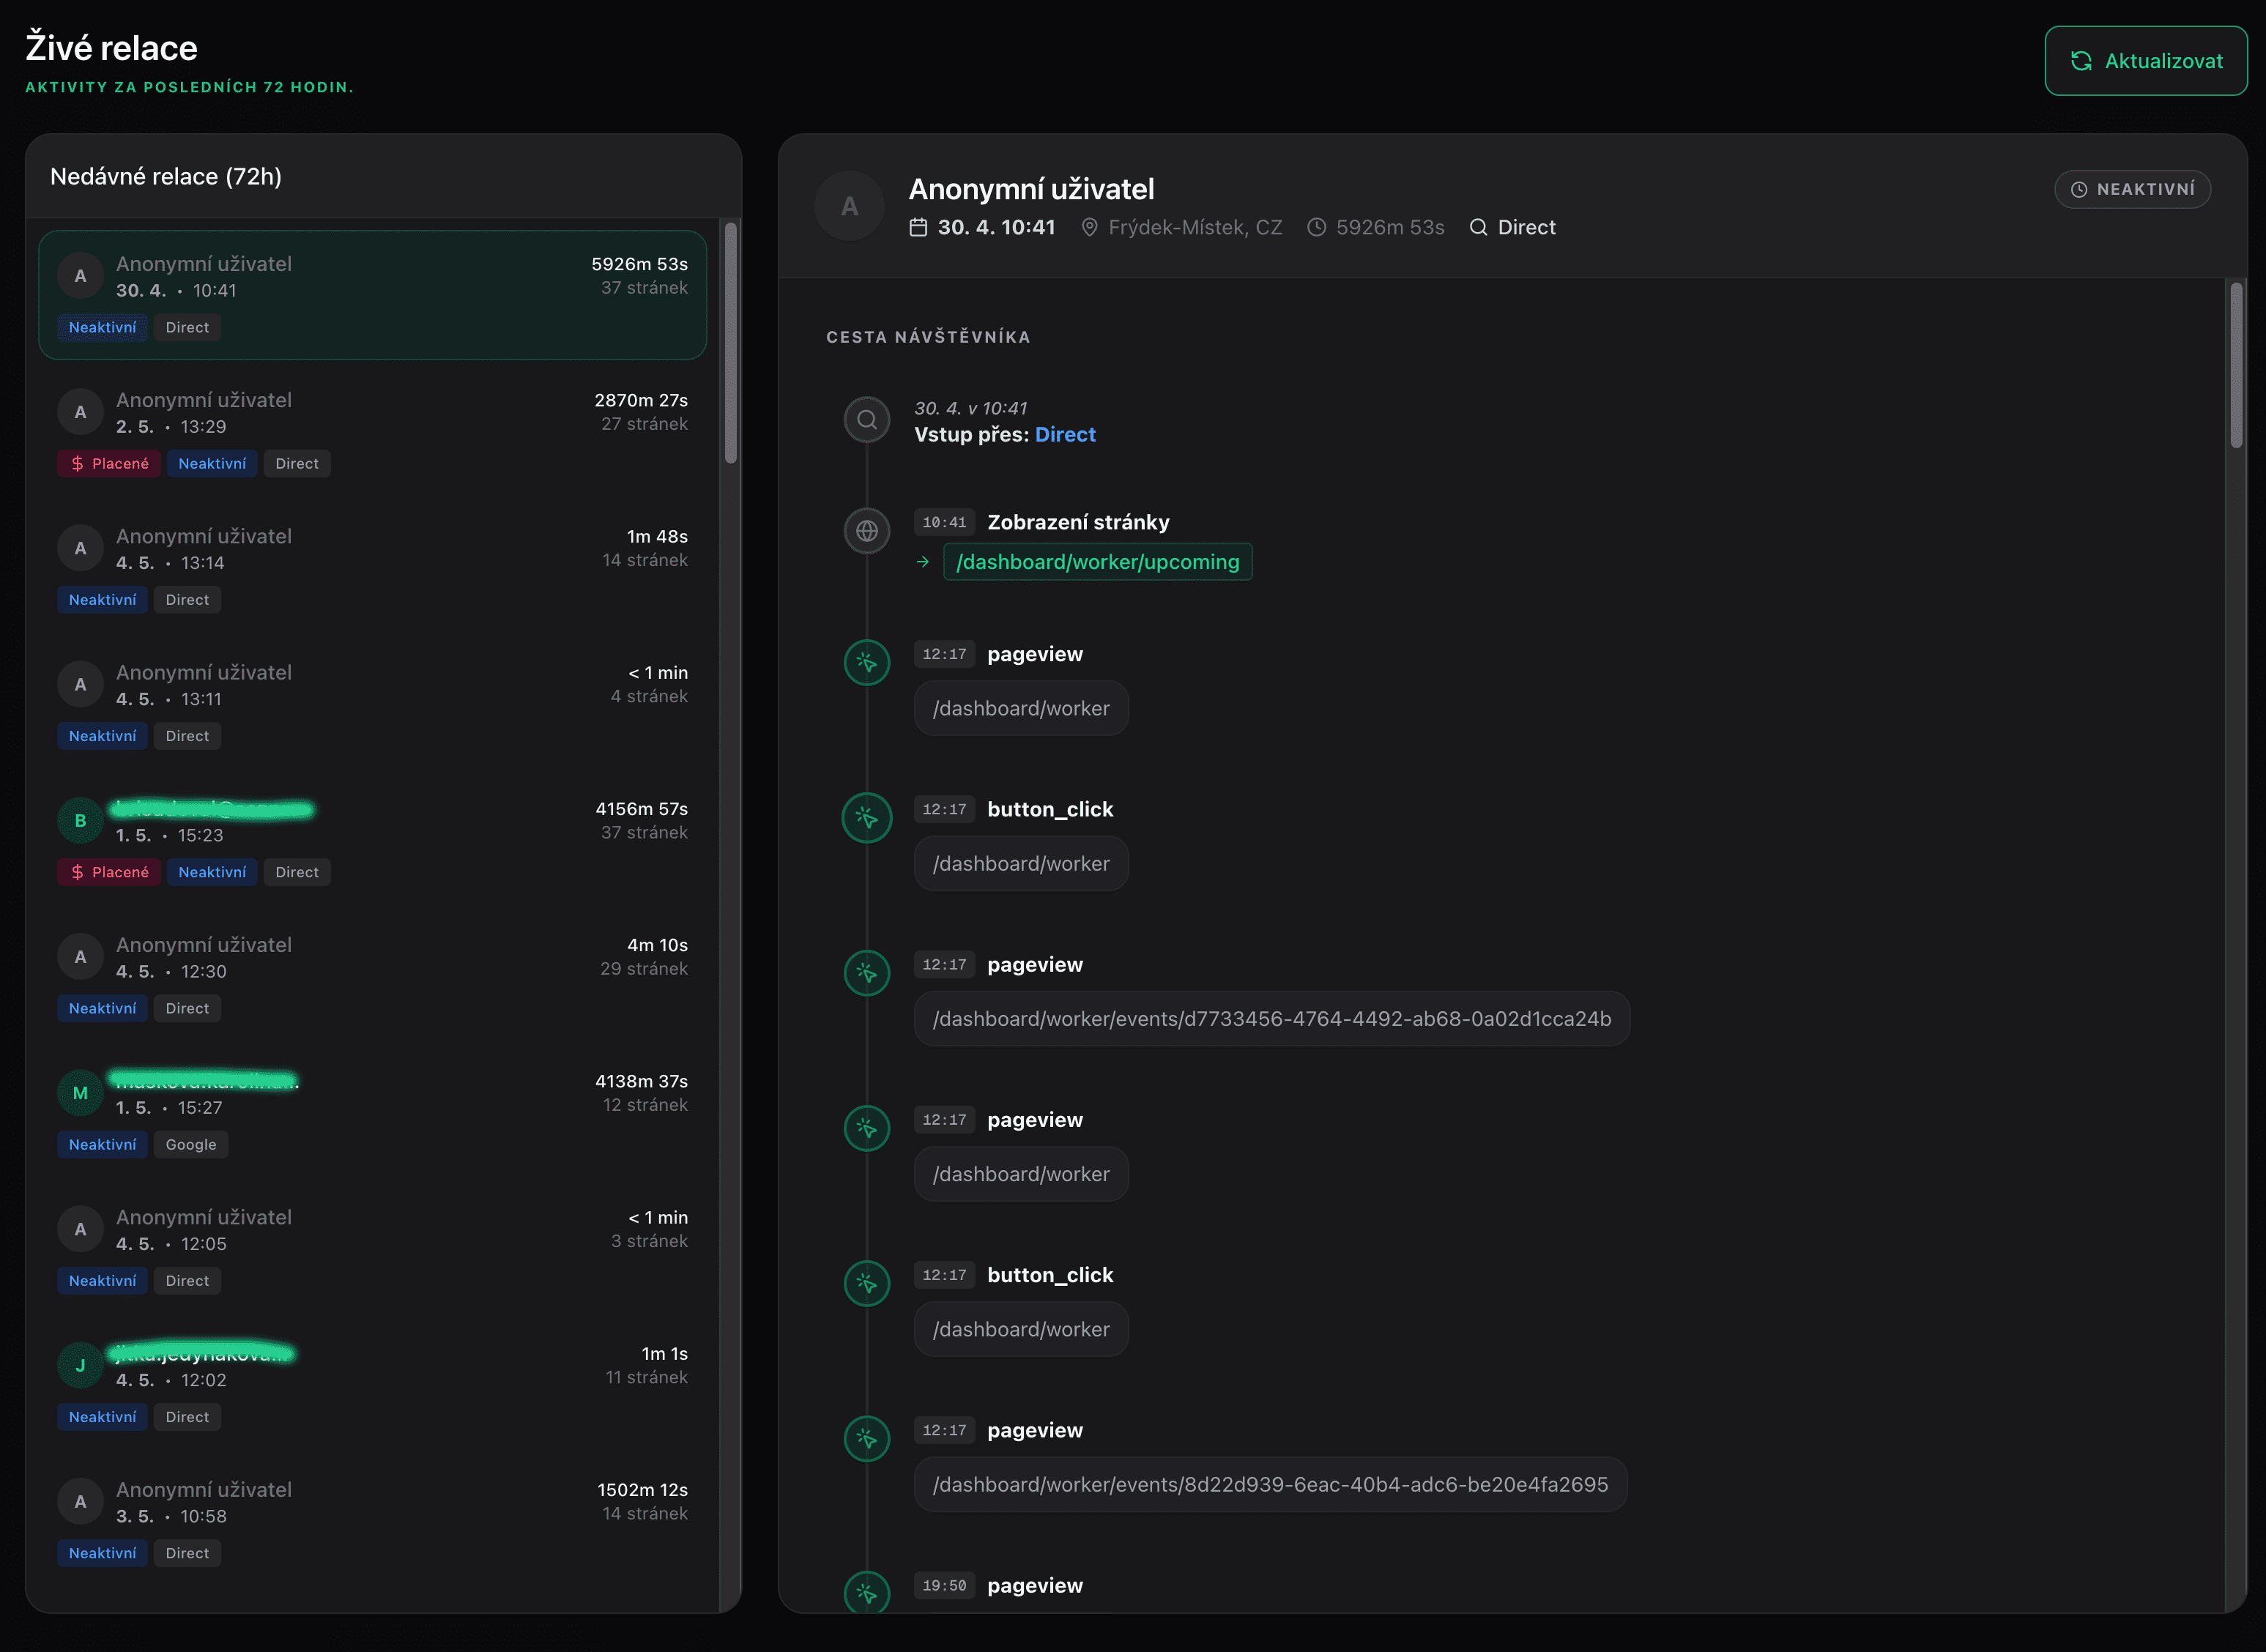
Task: Select the 30. 4. 10:41 anonymous session
Action: (372, 295)
